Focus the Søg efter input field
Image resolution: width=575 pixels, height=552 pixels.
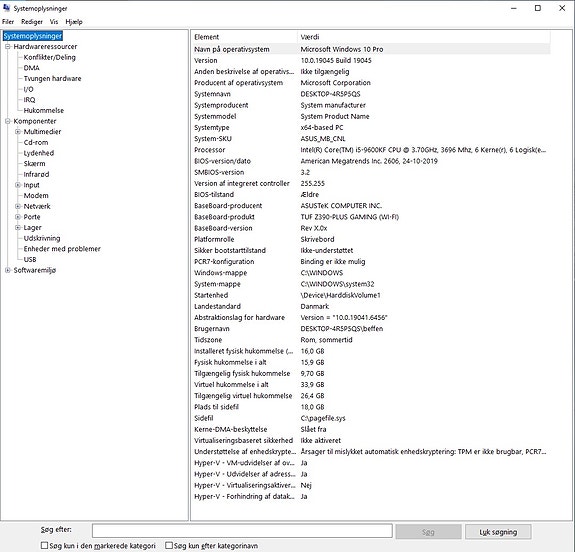[242, 531]
